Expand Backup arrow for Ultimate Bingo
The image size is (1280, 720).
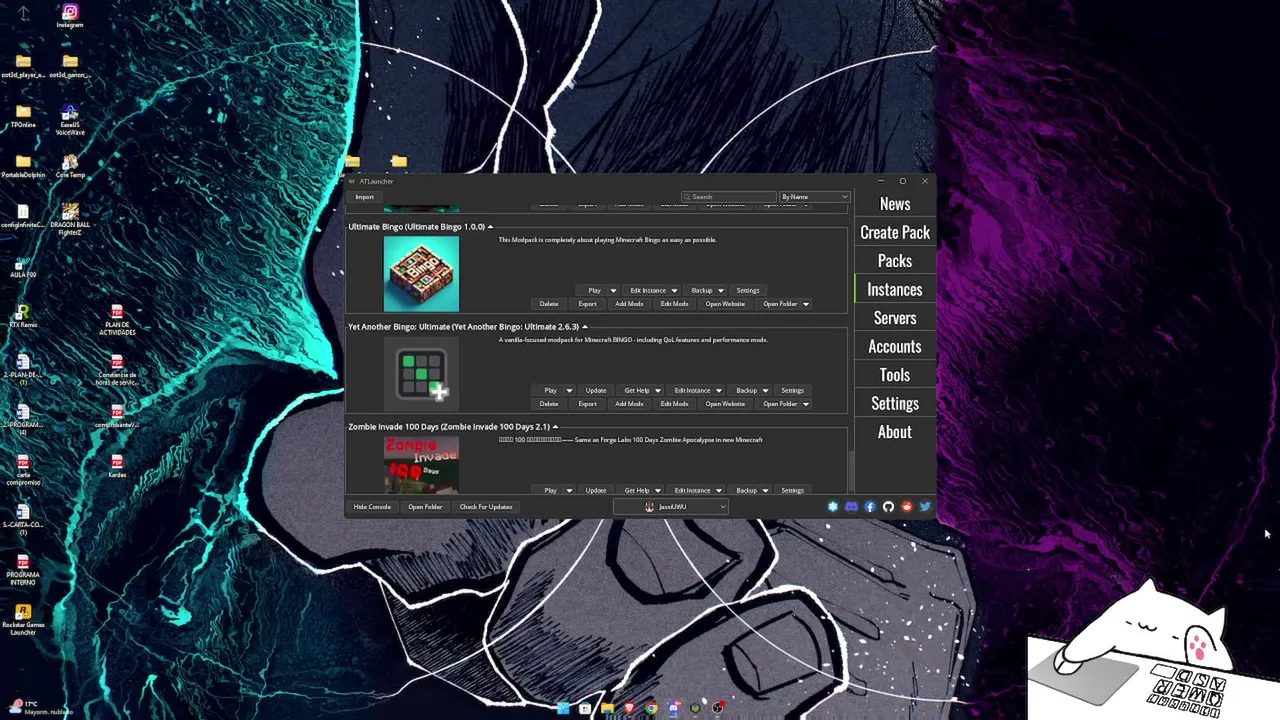pos(720,291)
